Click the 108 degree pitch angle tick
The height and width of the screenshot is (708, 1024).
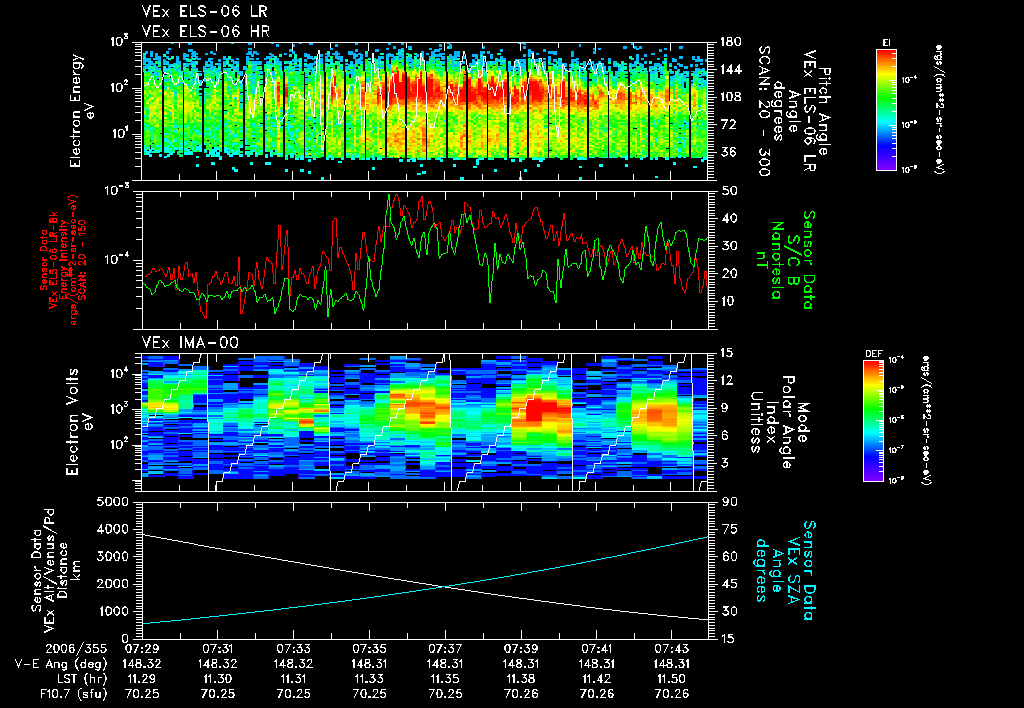[x=730, y=97]
